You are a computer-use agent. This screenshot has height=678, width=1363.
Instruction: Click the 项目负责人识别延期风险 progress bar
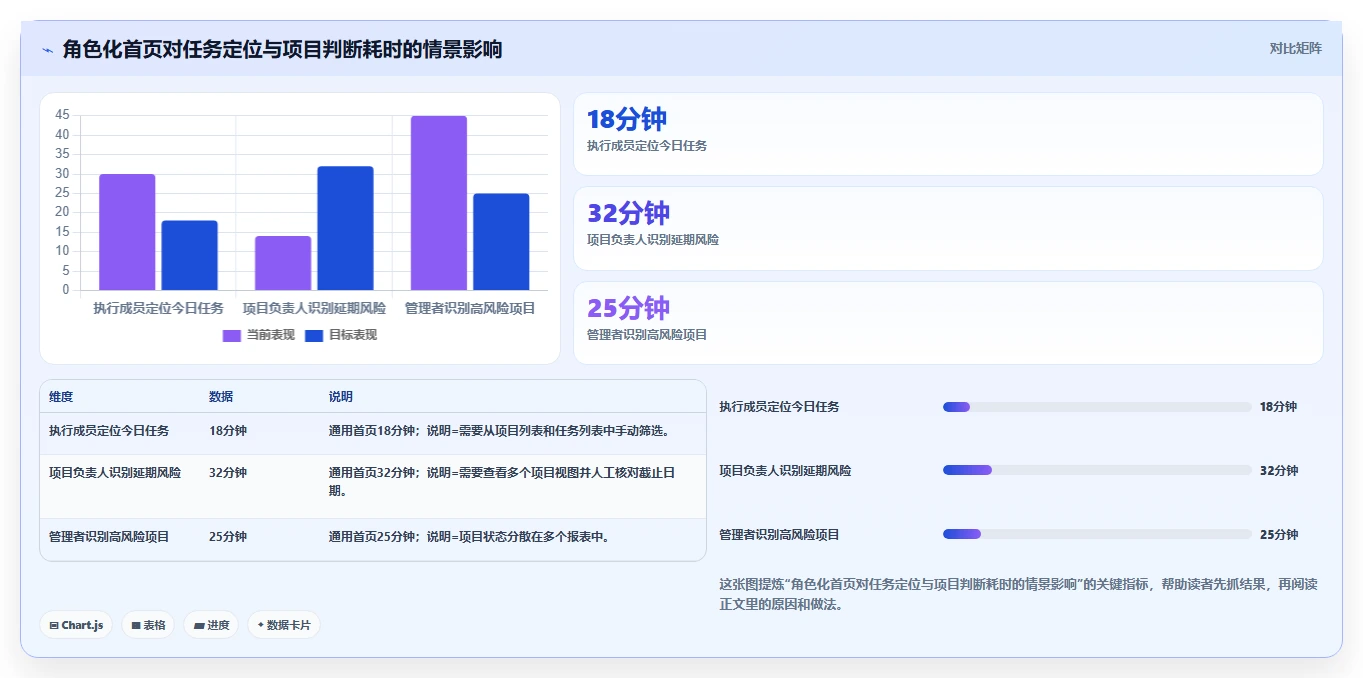1097,470
